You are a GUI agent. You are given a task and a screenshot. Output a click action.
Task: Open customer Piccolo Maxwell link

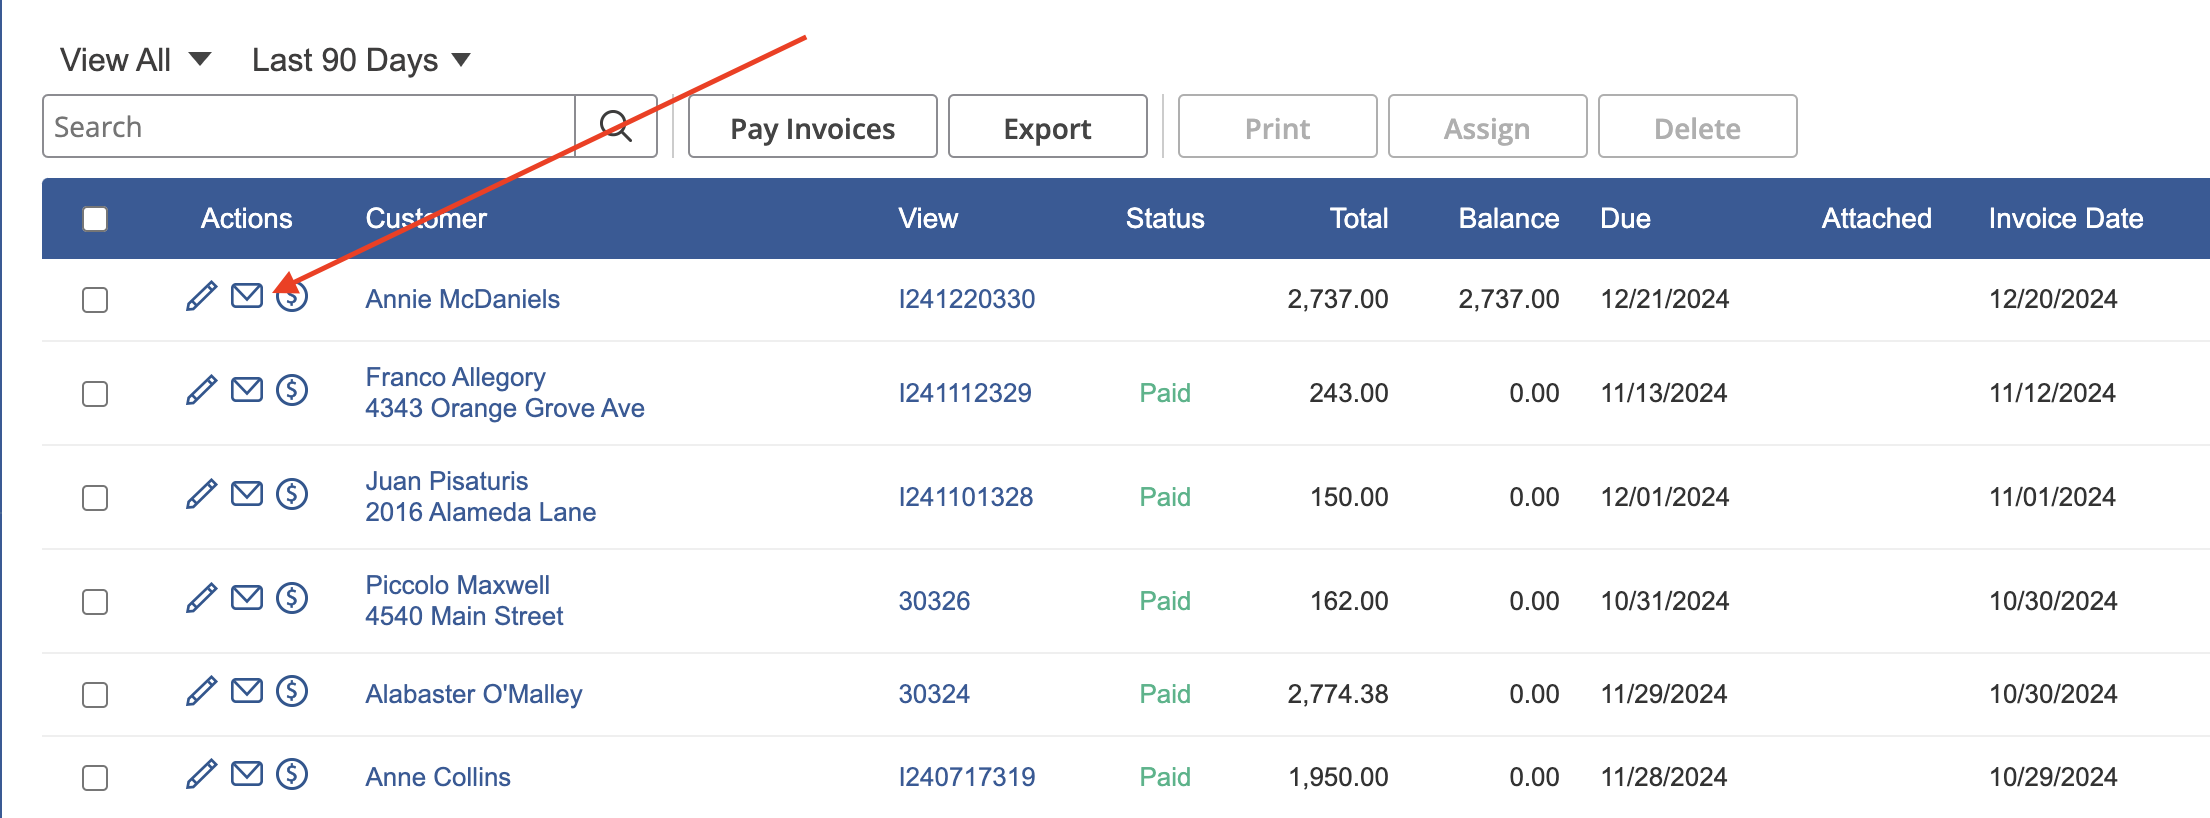[x=457, y=585]
